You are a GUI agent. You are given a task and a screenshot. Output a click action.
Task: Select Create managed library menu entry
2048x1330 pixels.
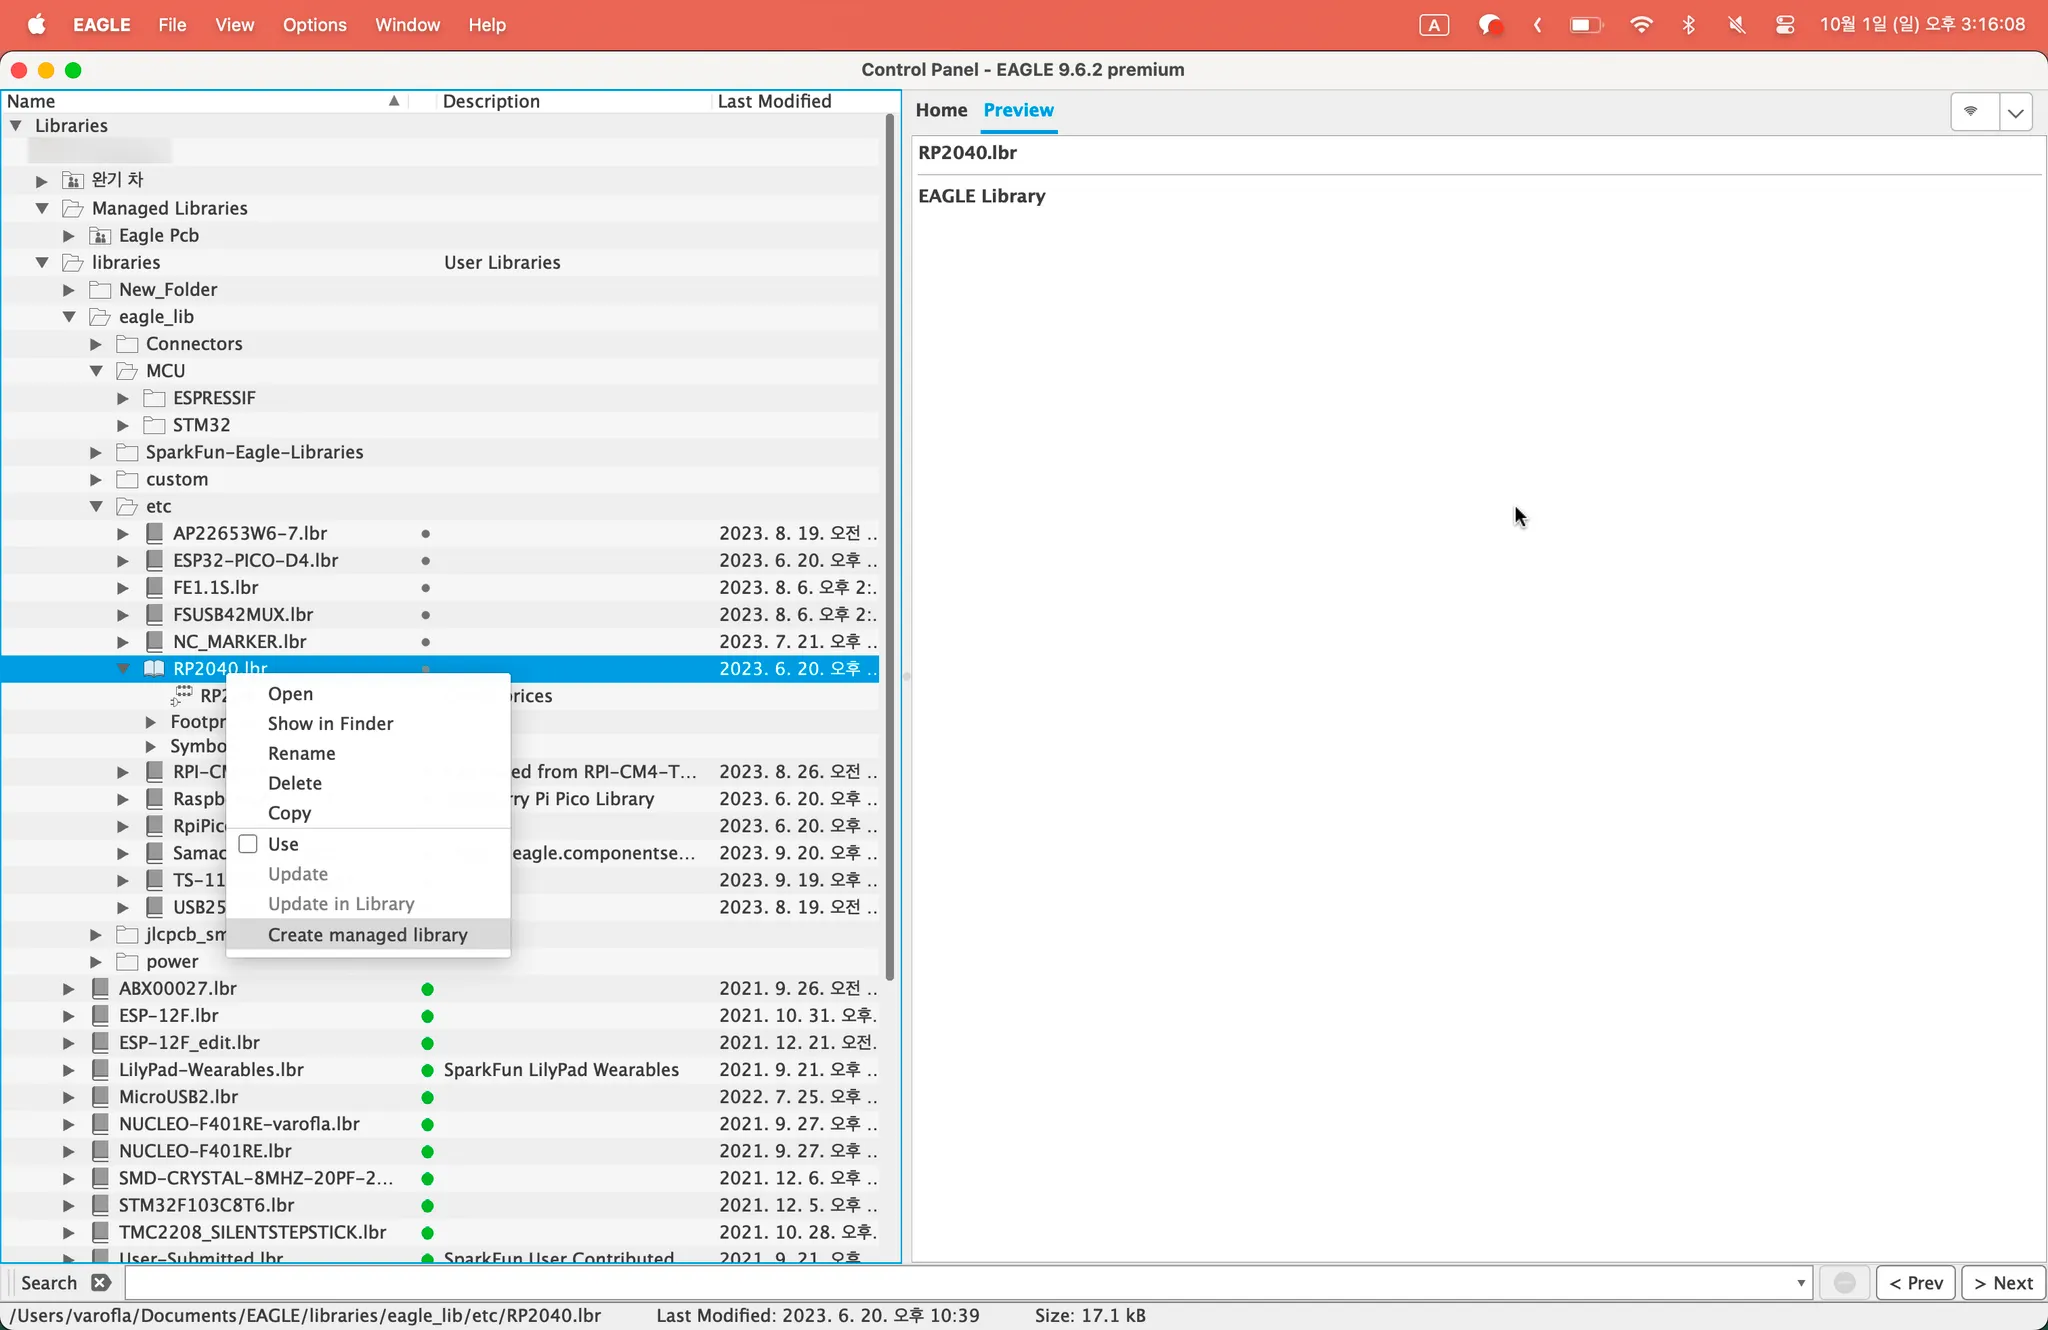[x=367, y=935]
